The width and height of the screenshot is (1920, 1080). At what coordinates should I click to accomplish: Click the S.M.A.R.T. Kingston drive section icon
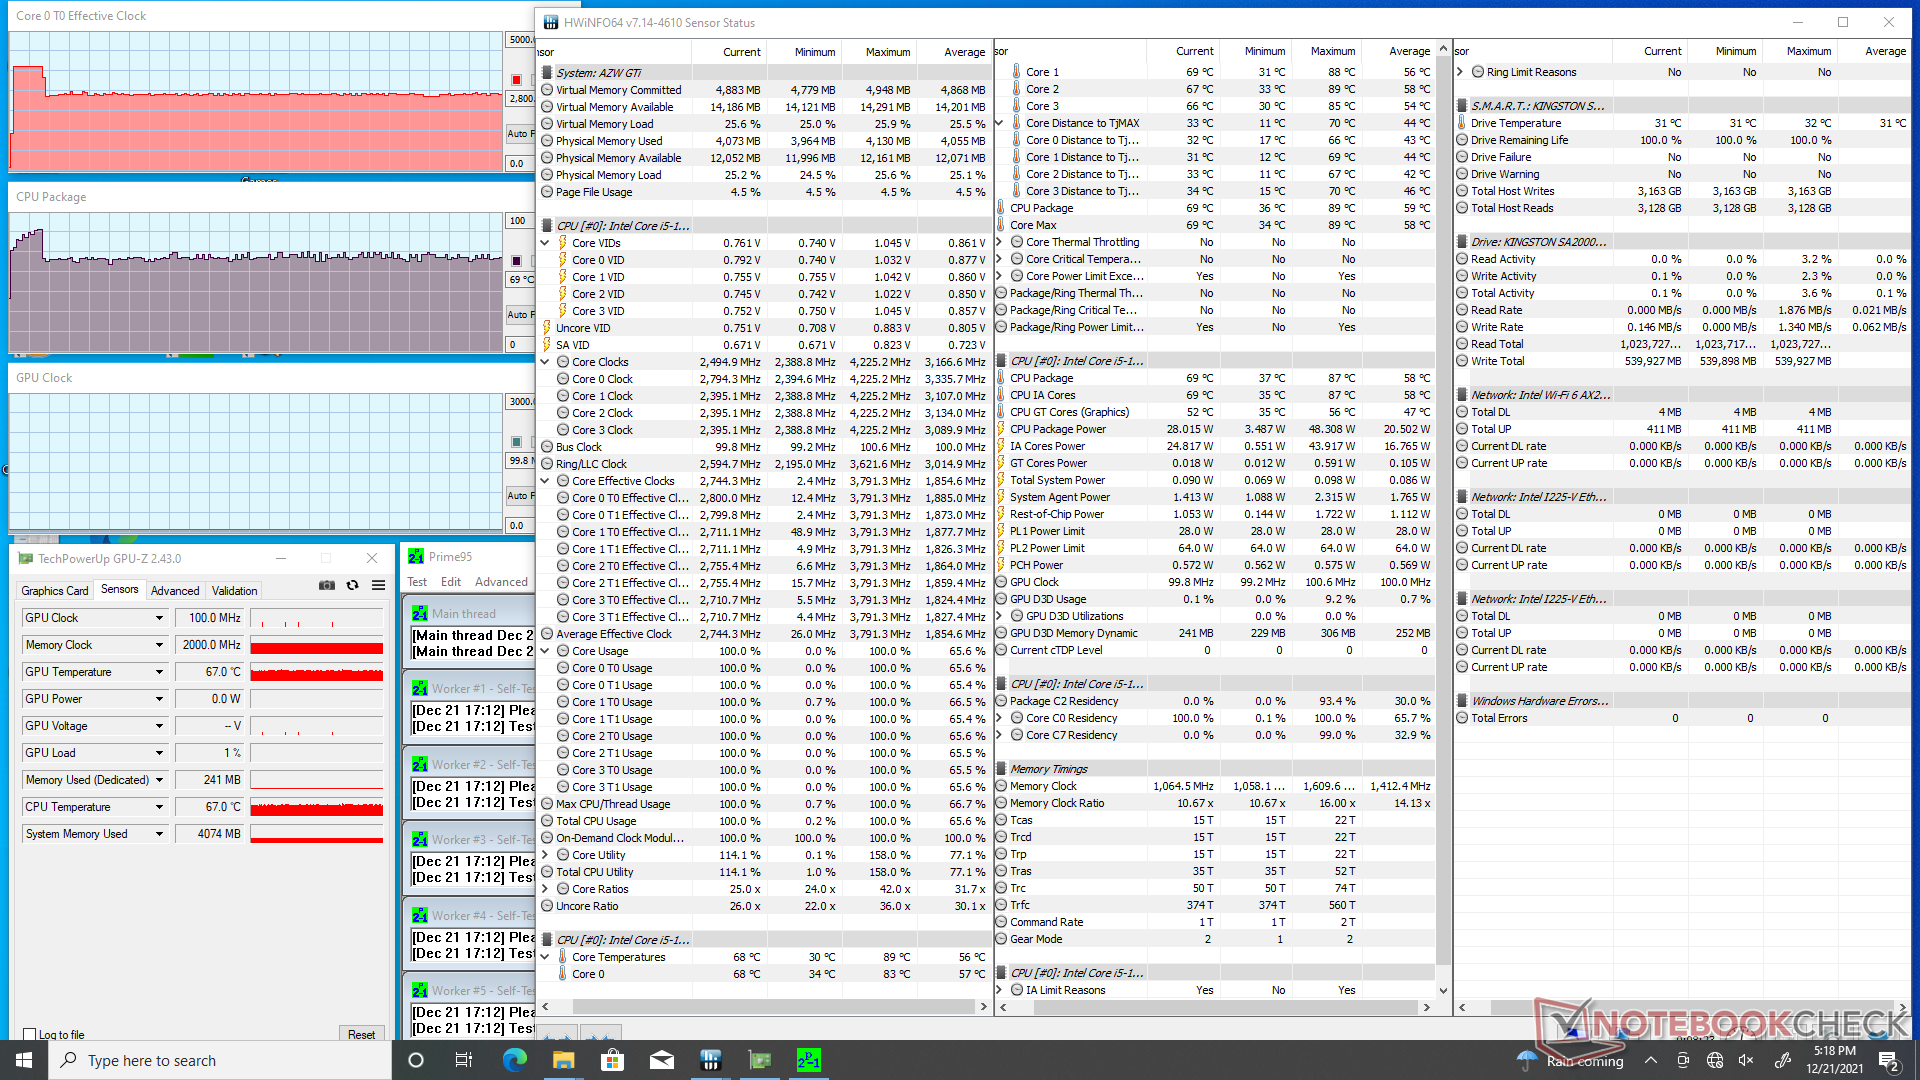tap(1462, 106)
